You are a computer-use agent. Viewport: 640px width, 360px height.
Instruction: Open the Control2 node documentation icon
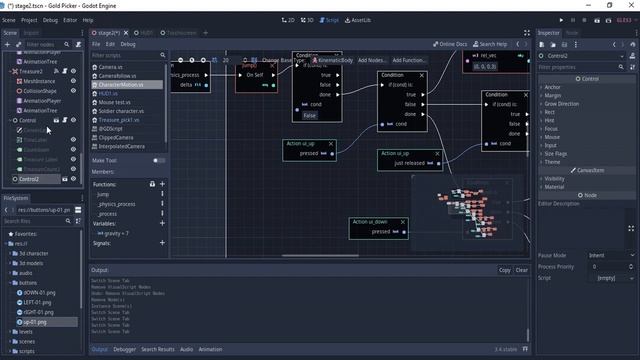pos(632,56)
